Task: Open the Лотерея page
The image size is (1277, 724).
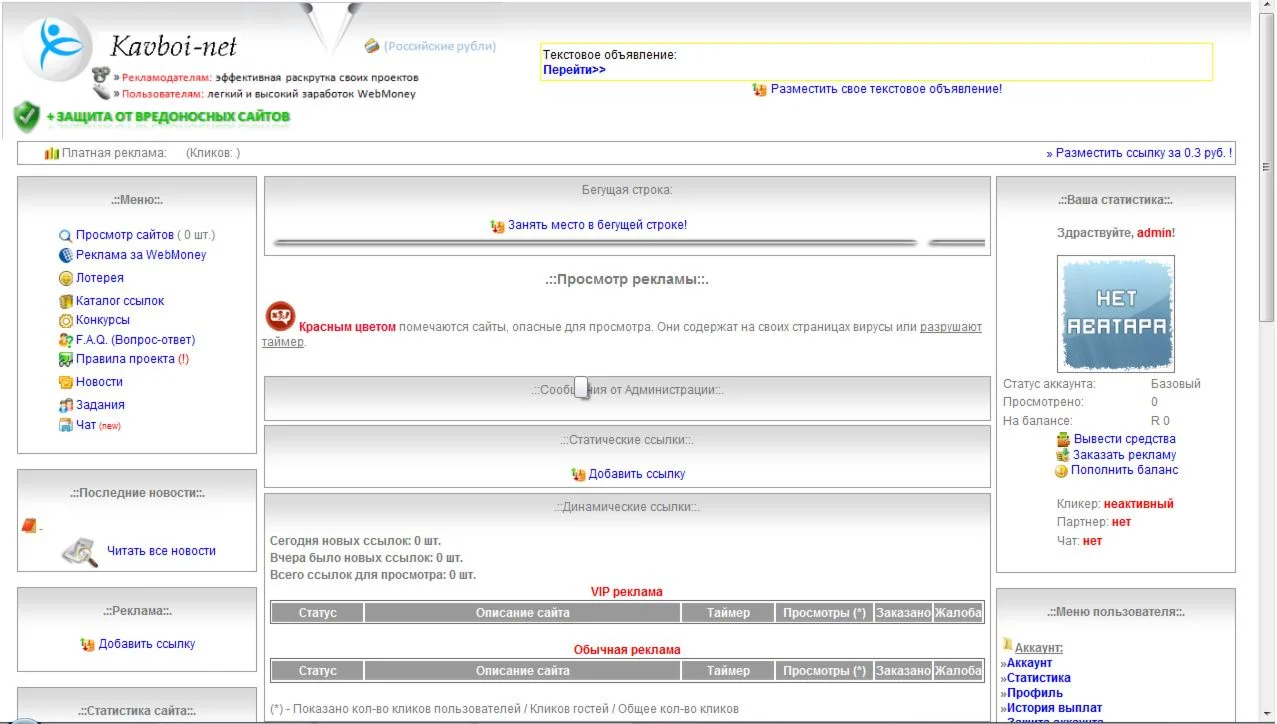Action: click(100, 278)
